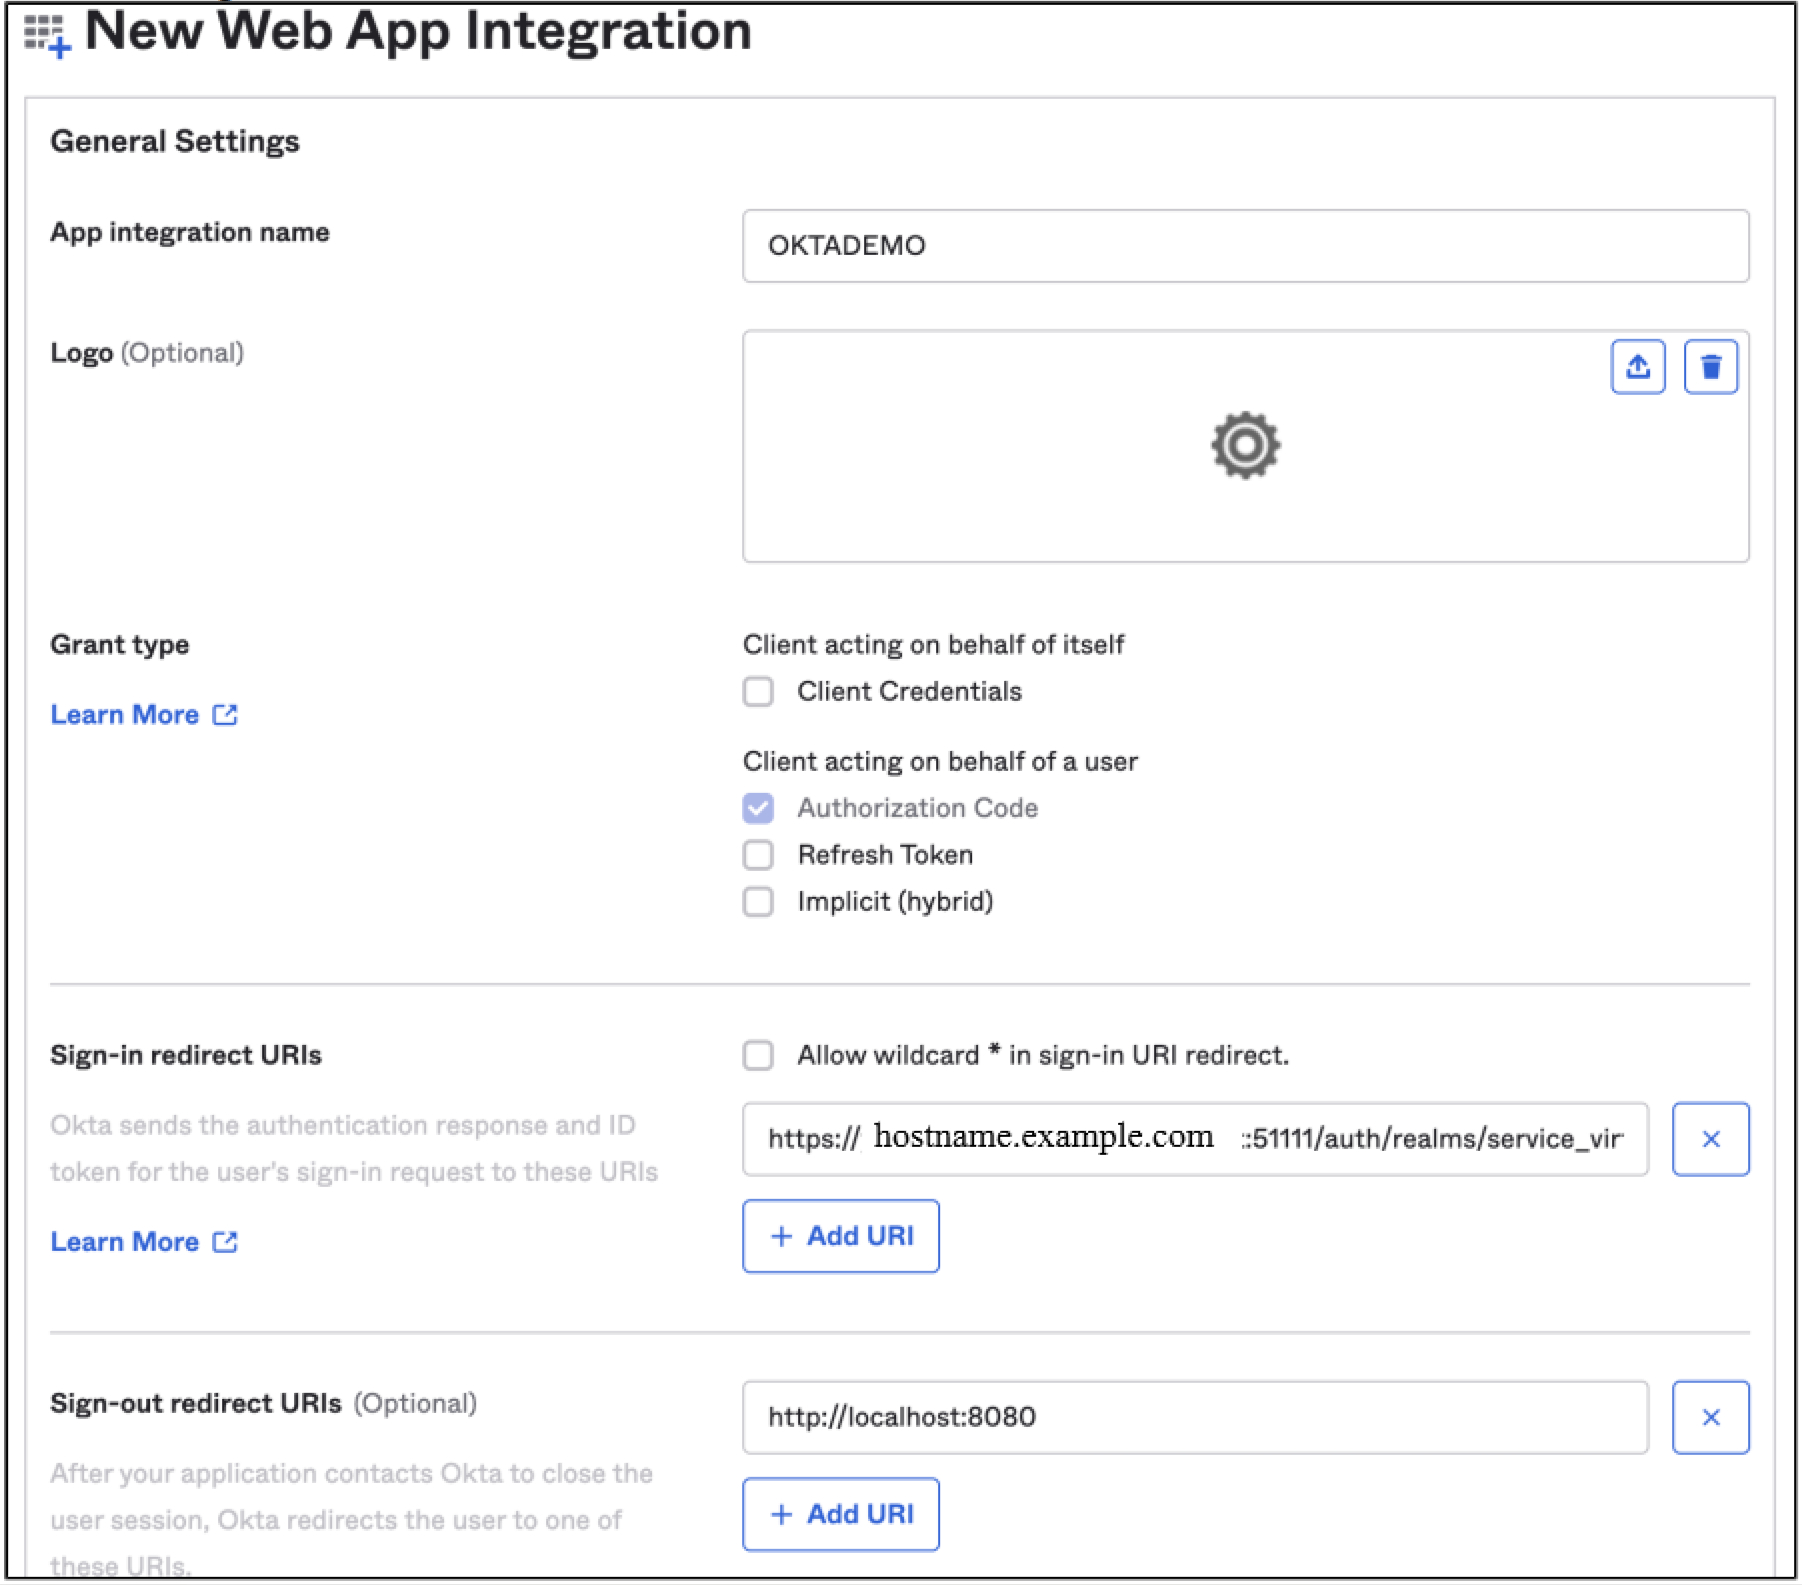Enable Implicit (hybrid) grant type
Viewport: 1802px width, 1585px height.
tap(758, 902)
